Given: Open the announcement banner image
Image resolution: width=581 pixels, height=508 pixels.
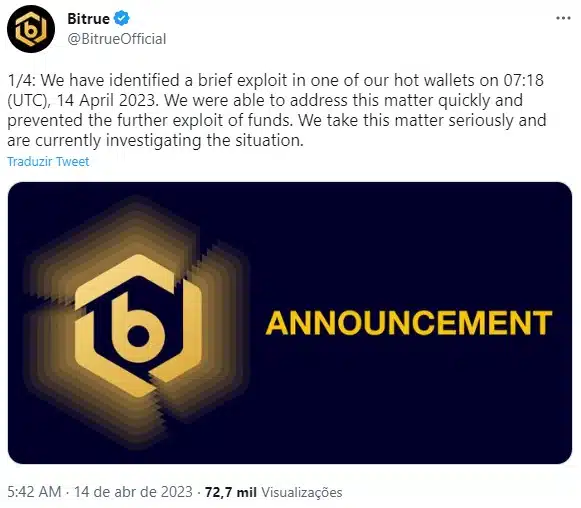Looking at the screenshot, I should pos(290,323).
